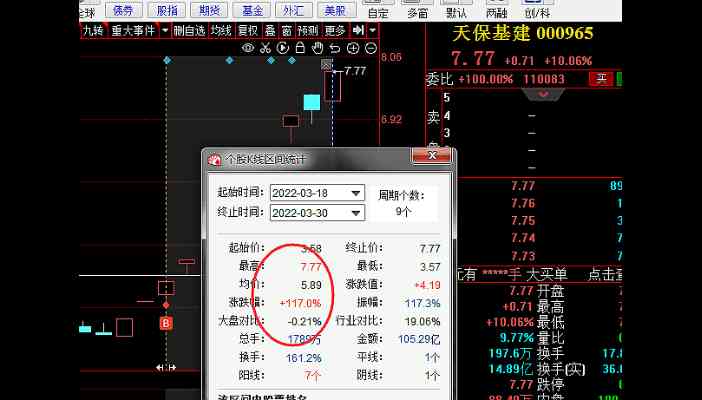
Task: Switch to the 期货 tab
Action: 209,9
